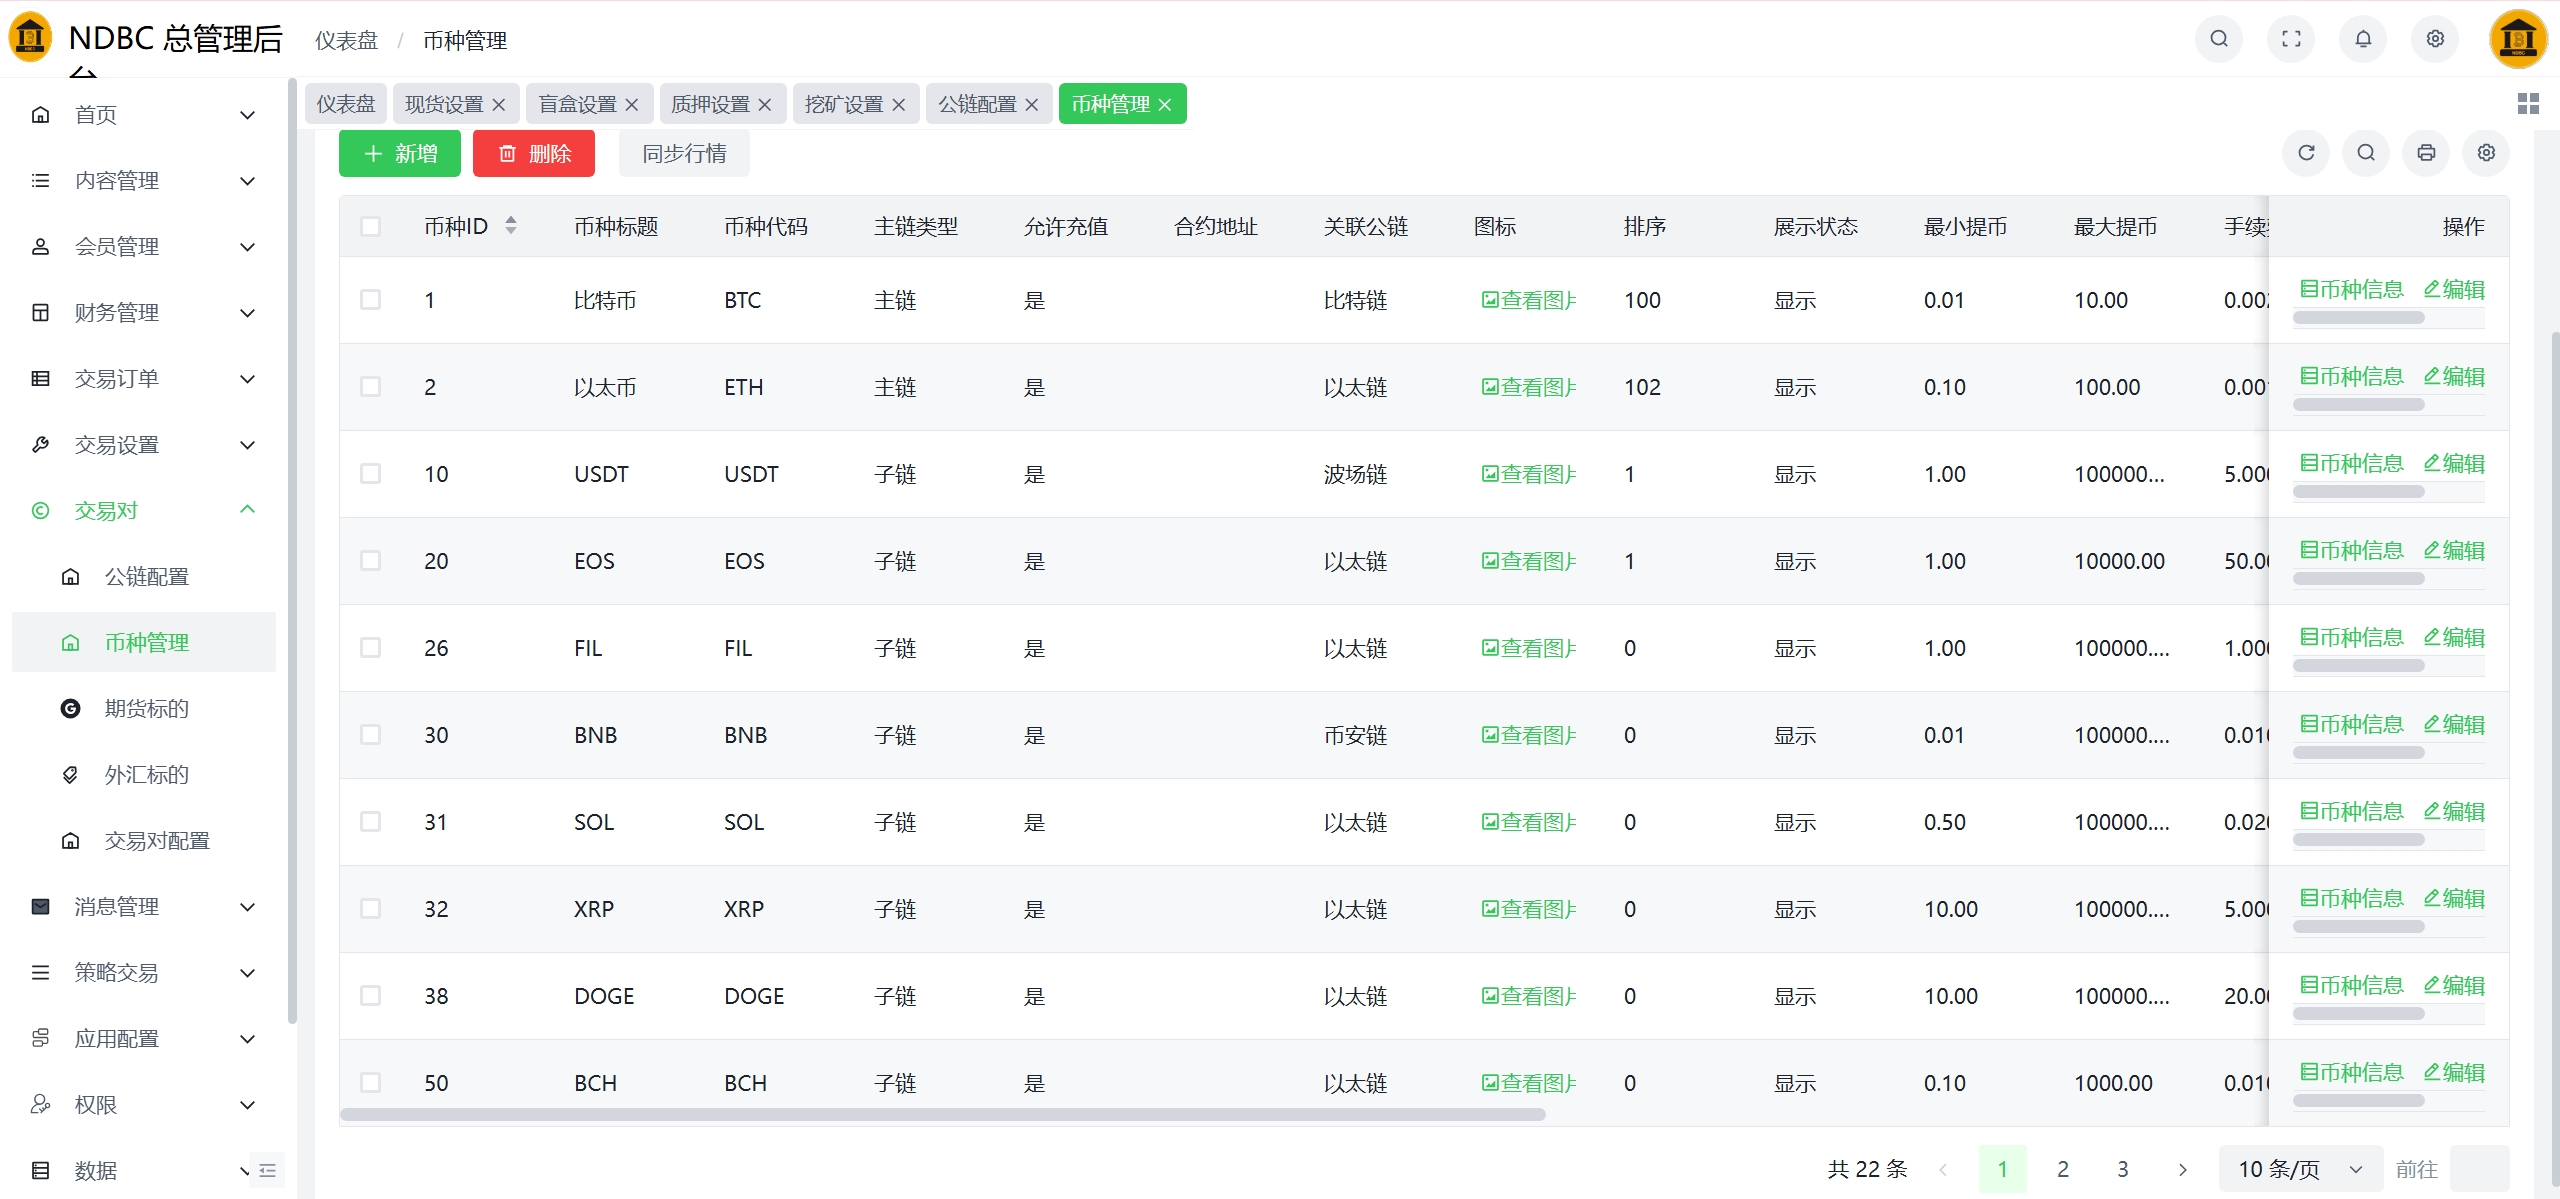This screenshot has height=1199, width=2560.
Task: Open the tab grid icon at right
Action: click(x=2528, y=104)
